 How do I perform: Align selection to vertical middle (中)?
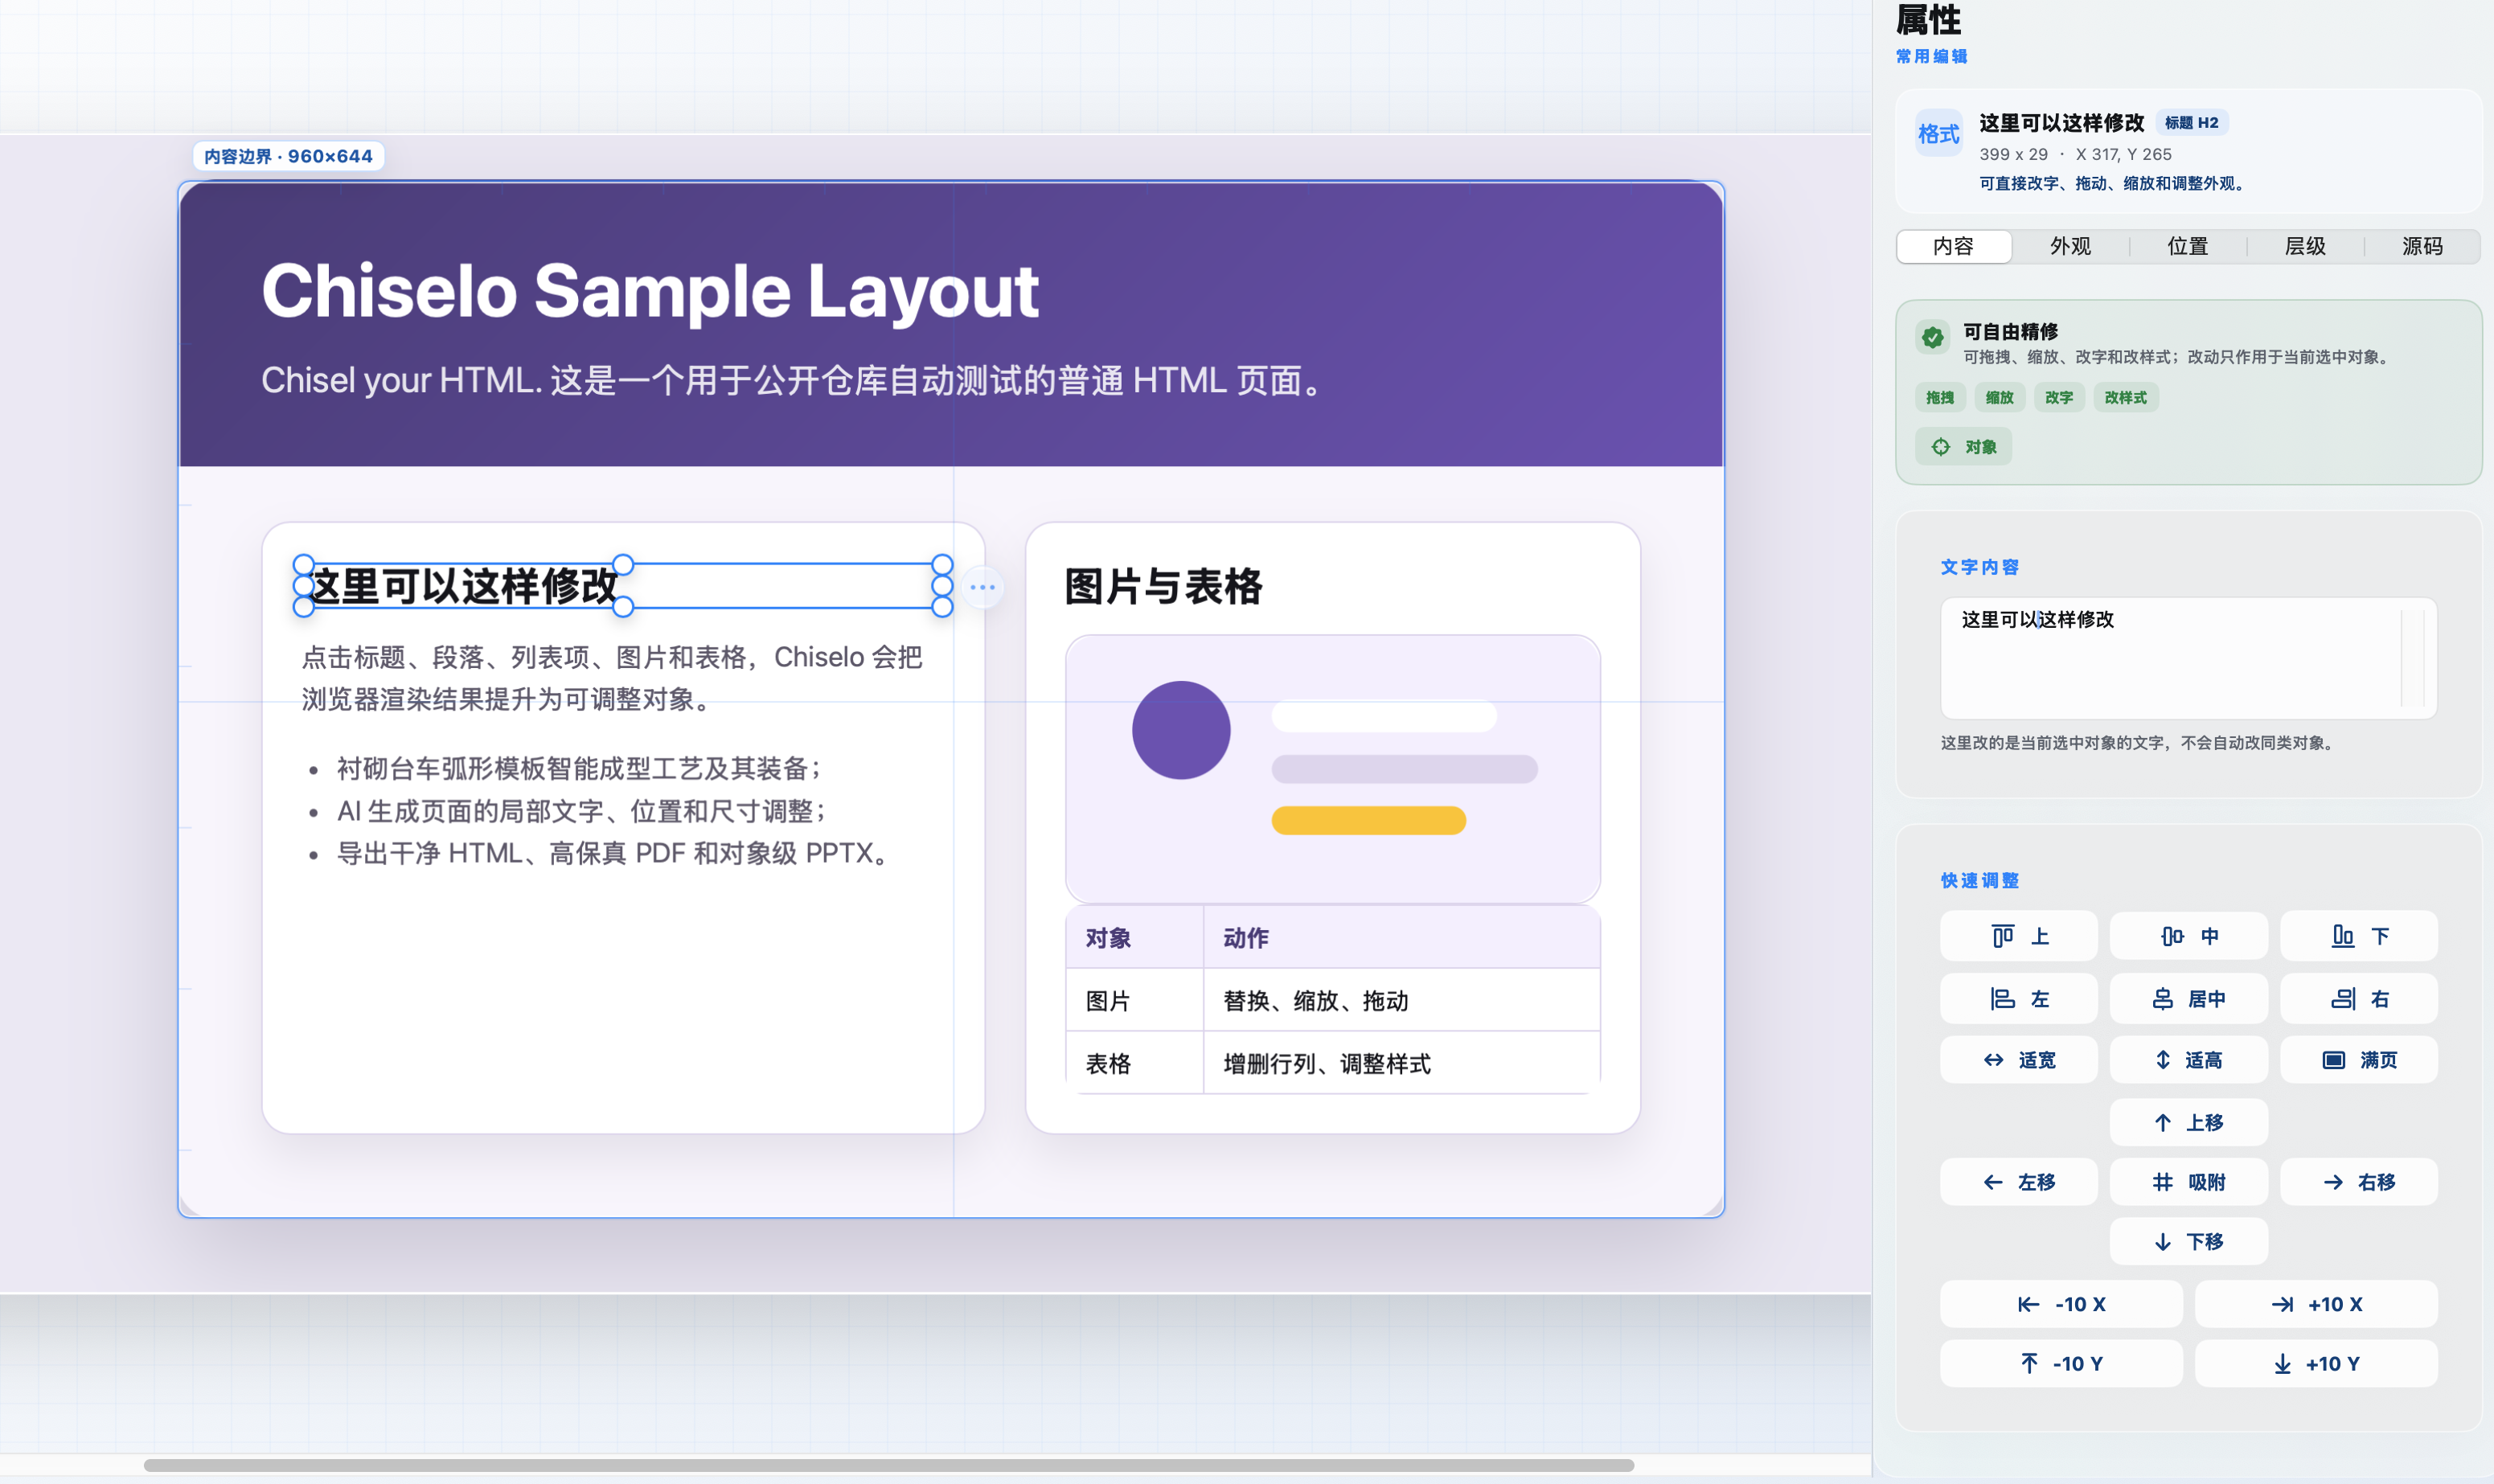tap(2188, 936)
